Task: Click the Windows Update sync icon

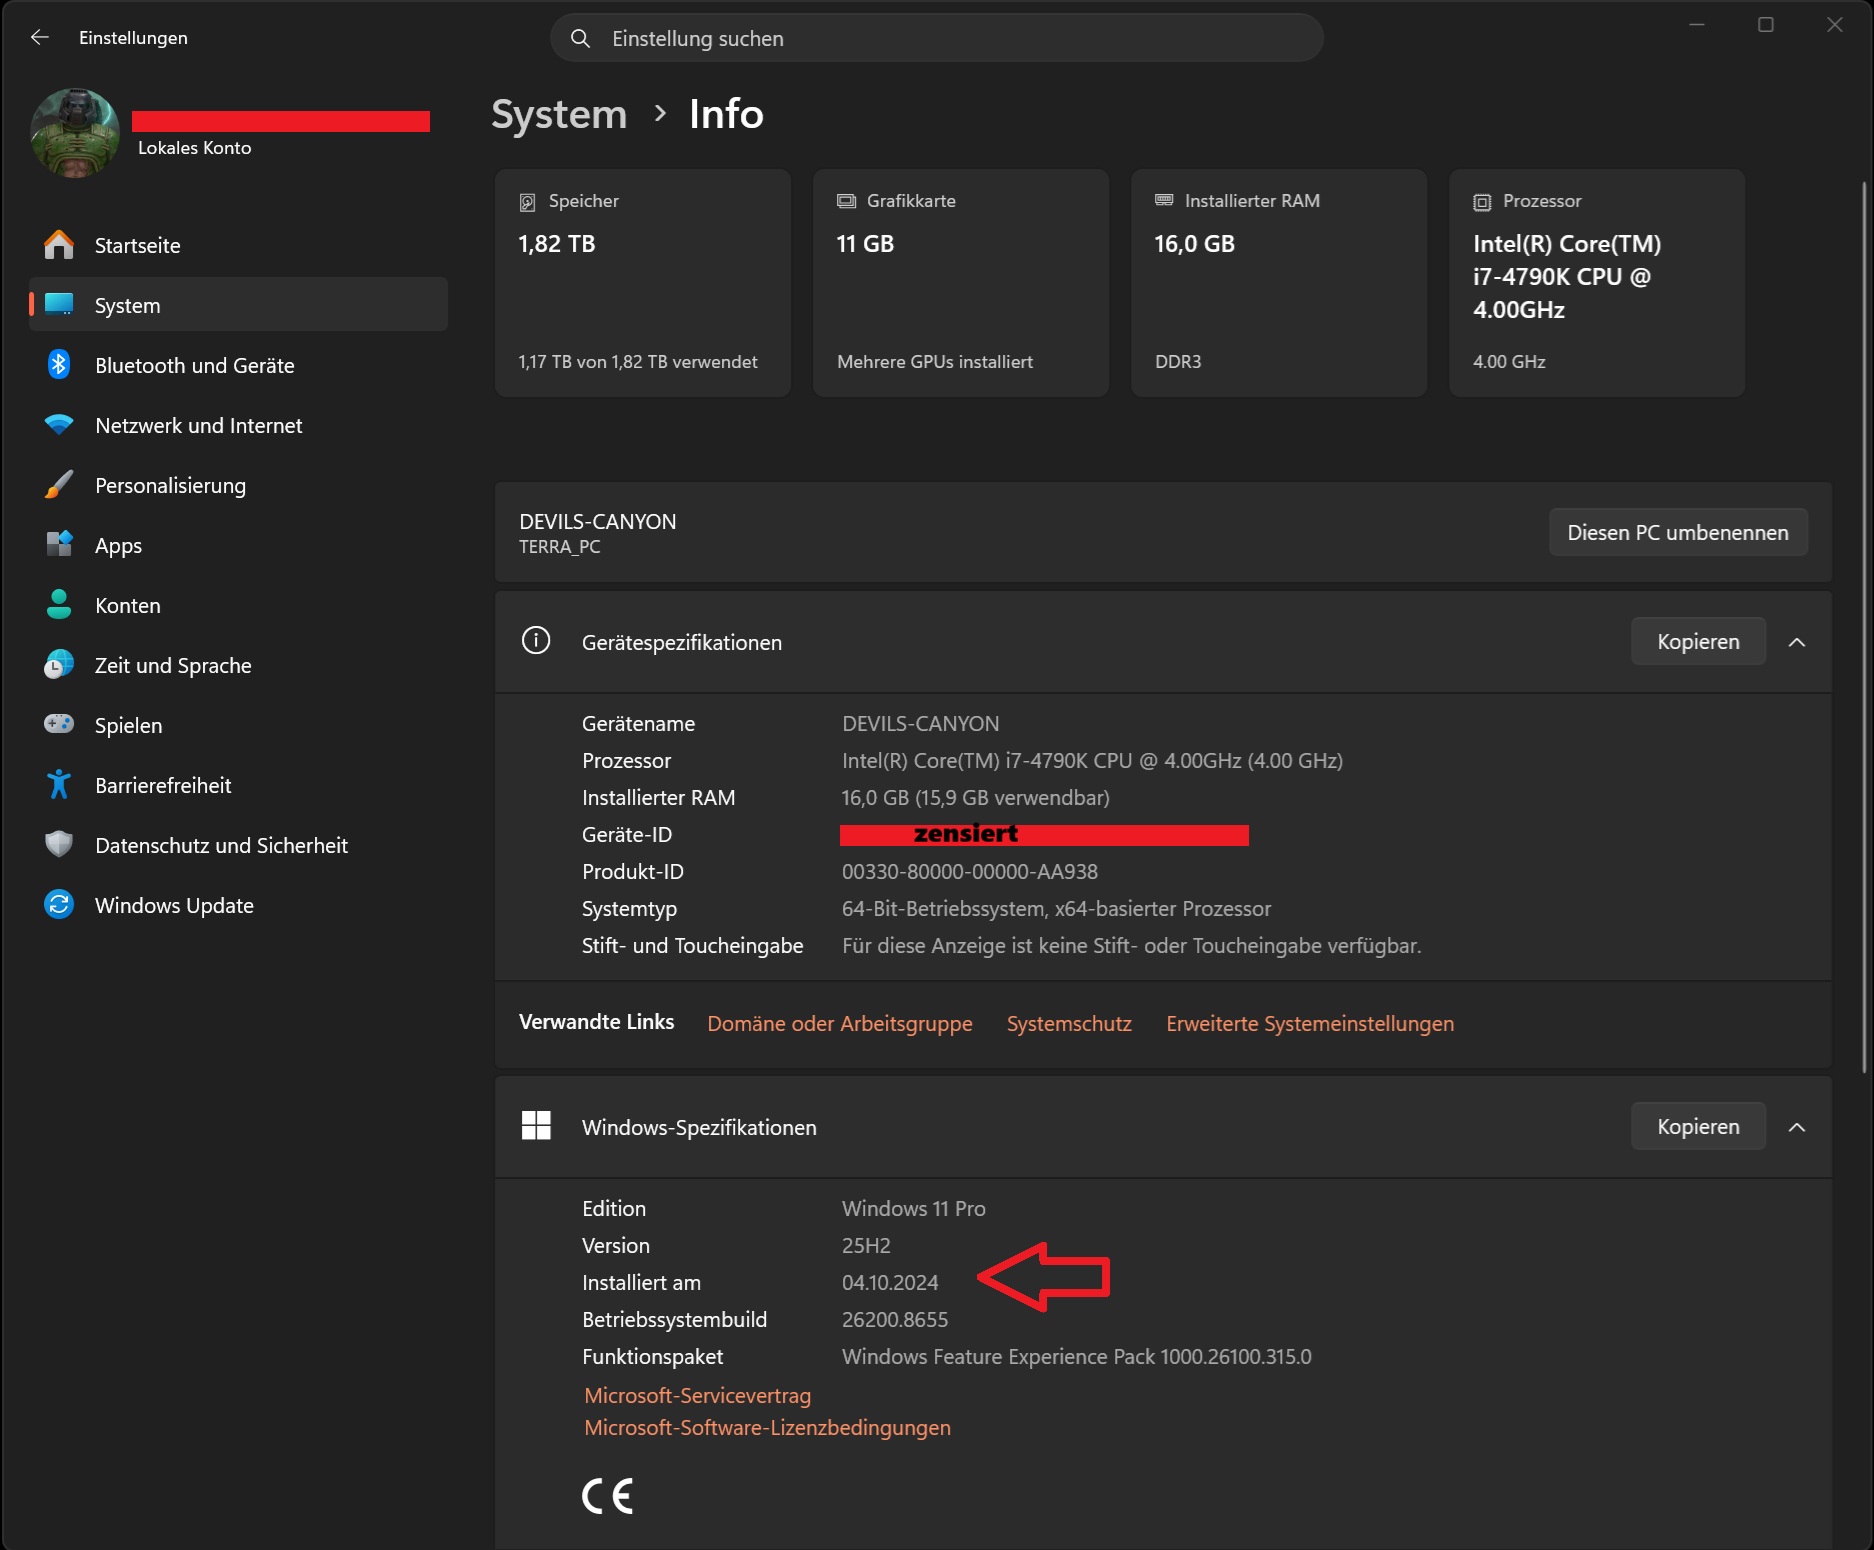Action: 59,905
